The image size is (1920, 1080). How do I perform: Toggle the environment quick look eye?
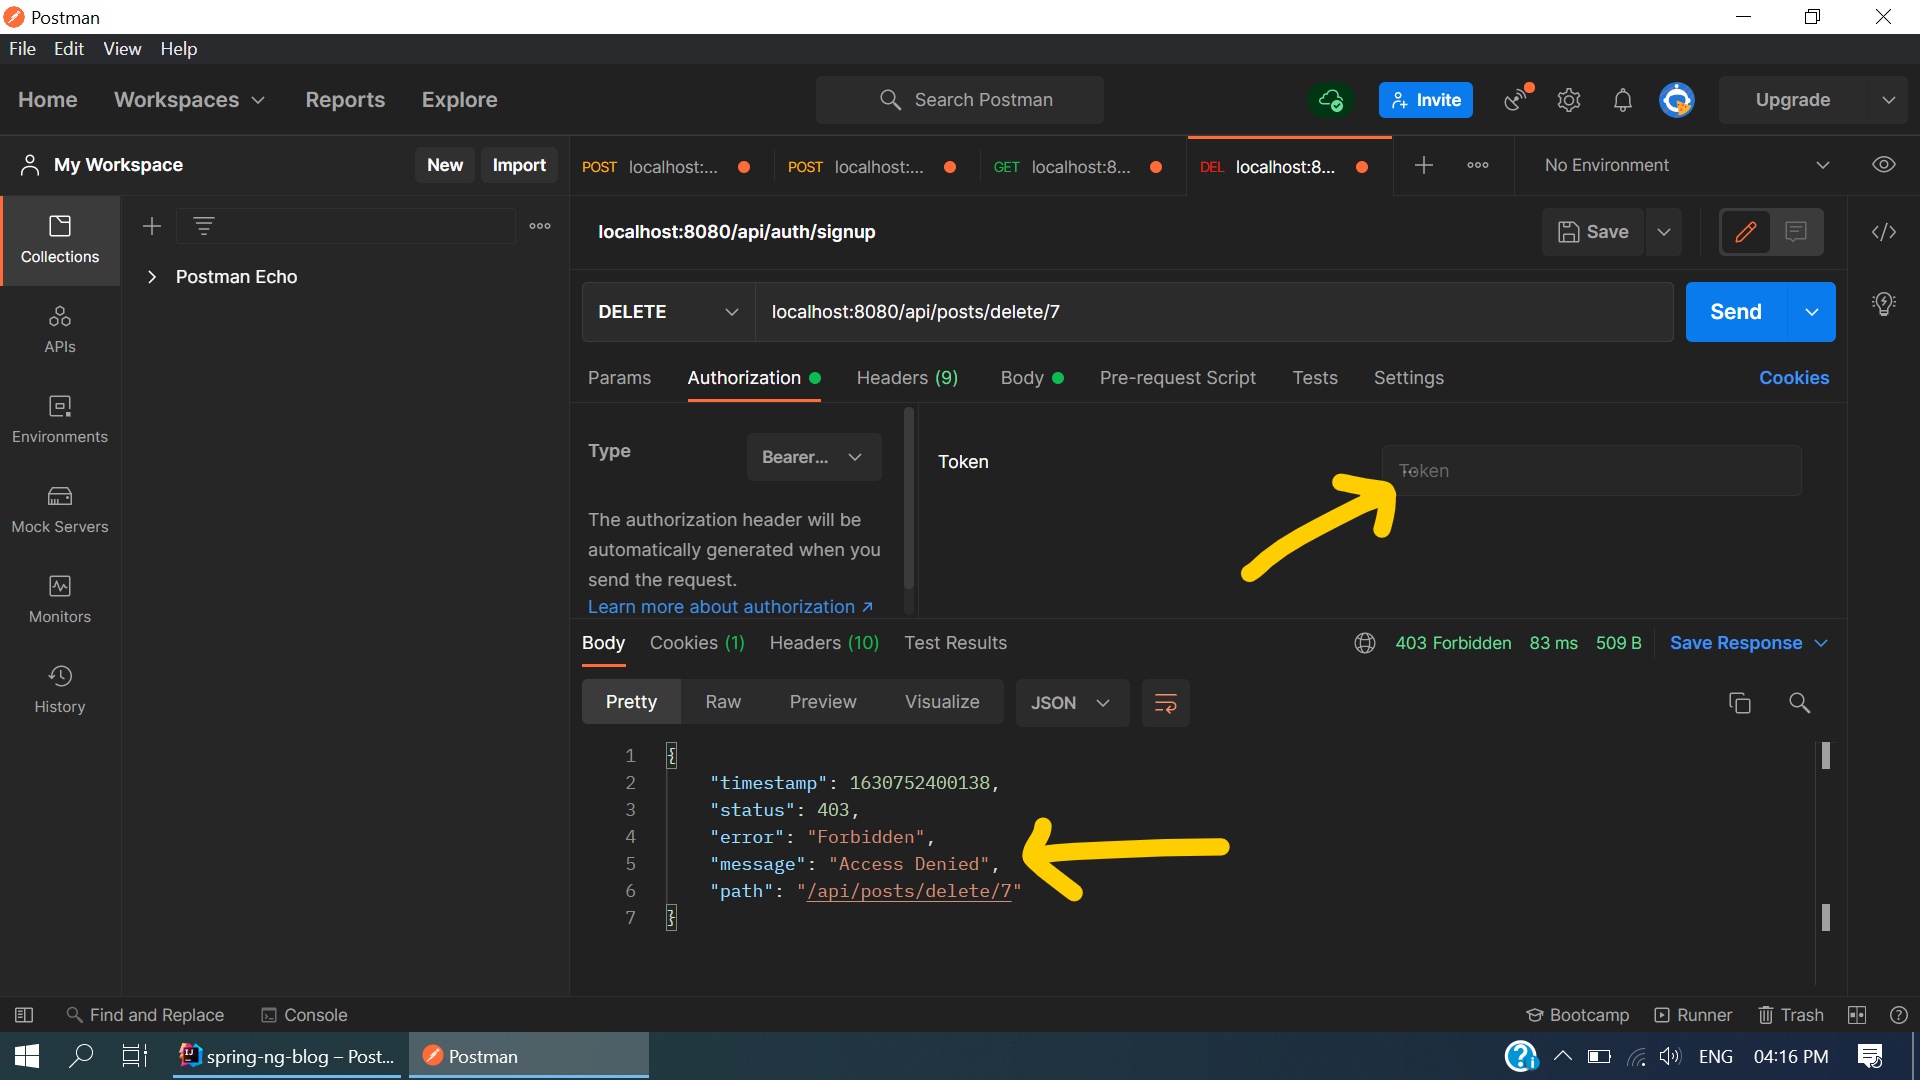click(x=1884, y=165)
